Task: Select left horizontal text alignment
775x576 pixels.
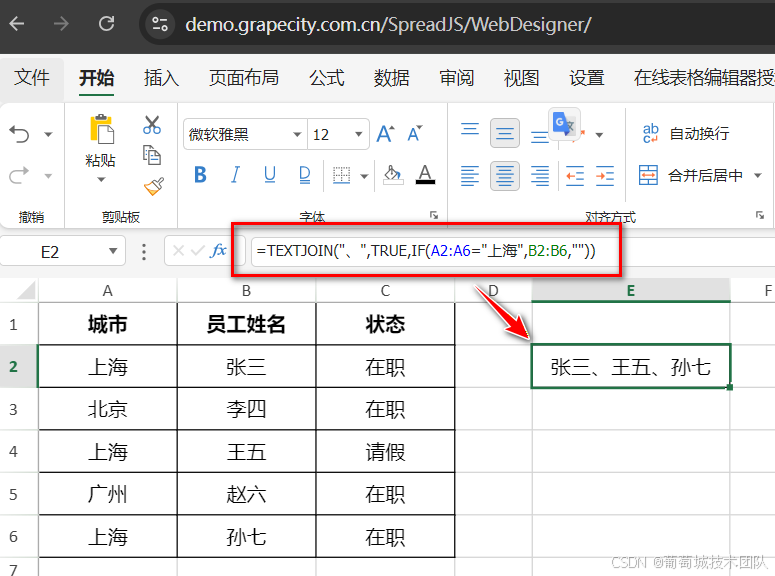Action: tap(470, 176)
